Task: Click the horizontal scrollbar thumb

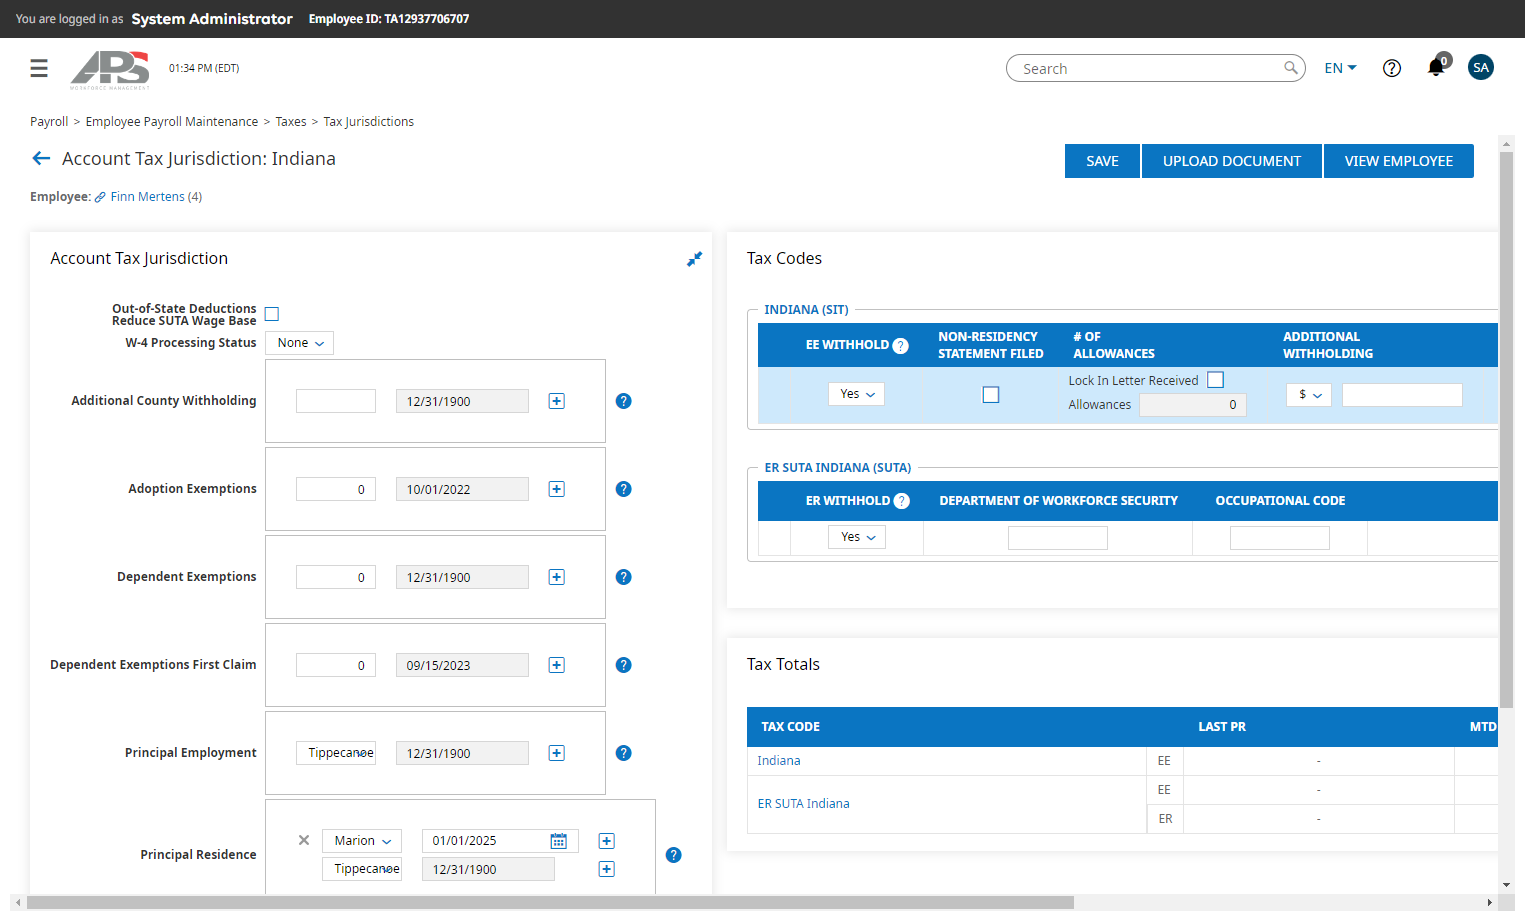Action: [x=550, y=902]
